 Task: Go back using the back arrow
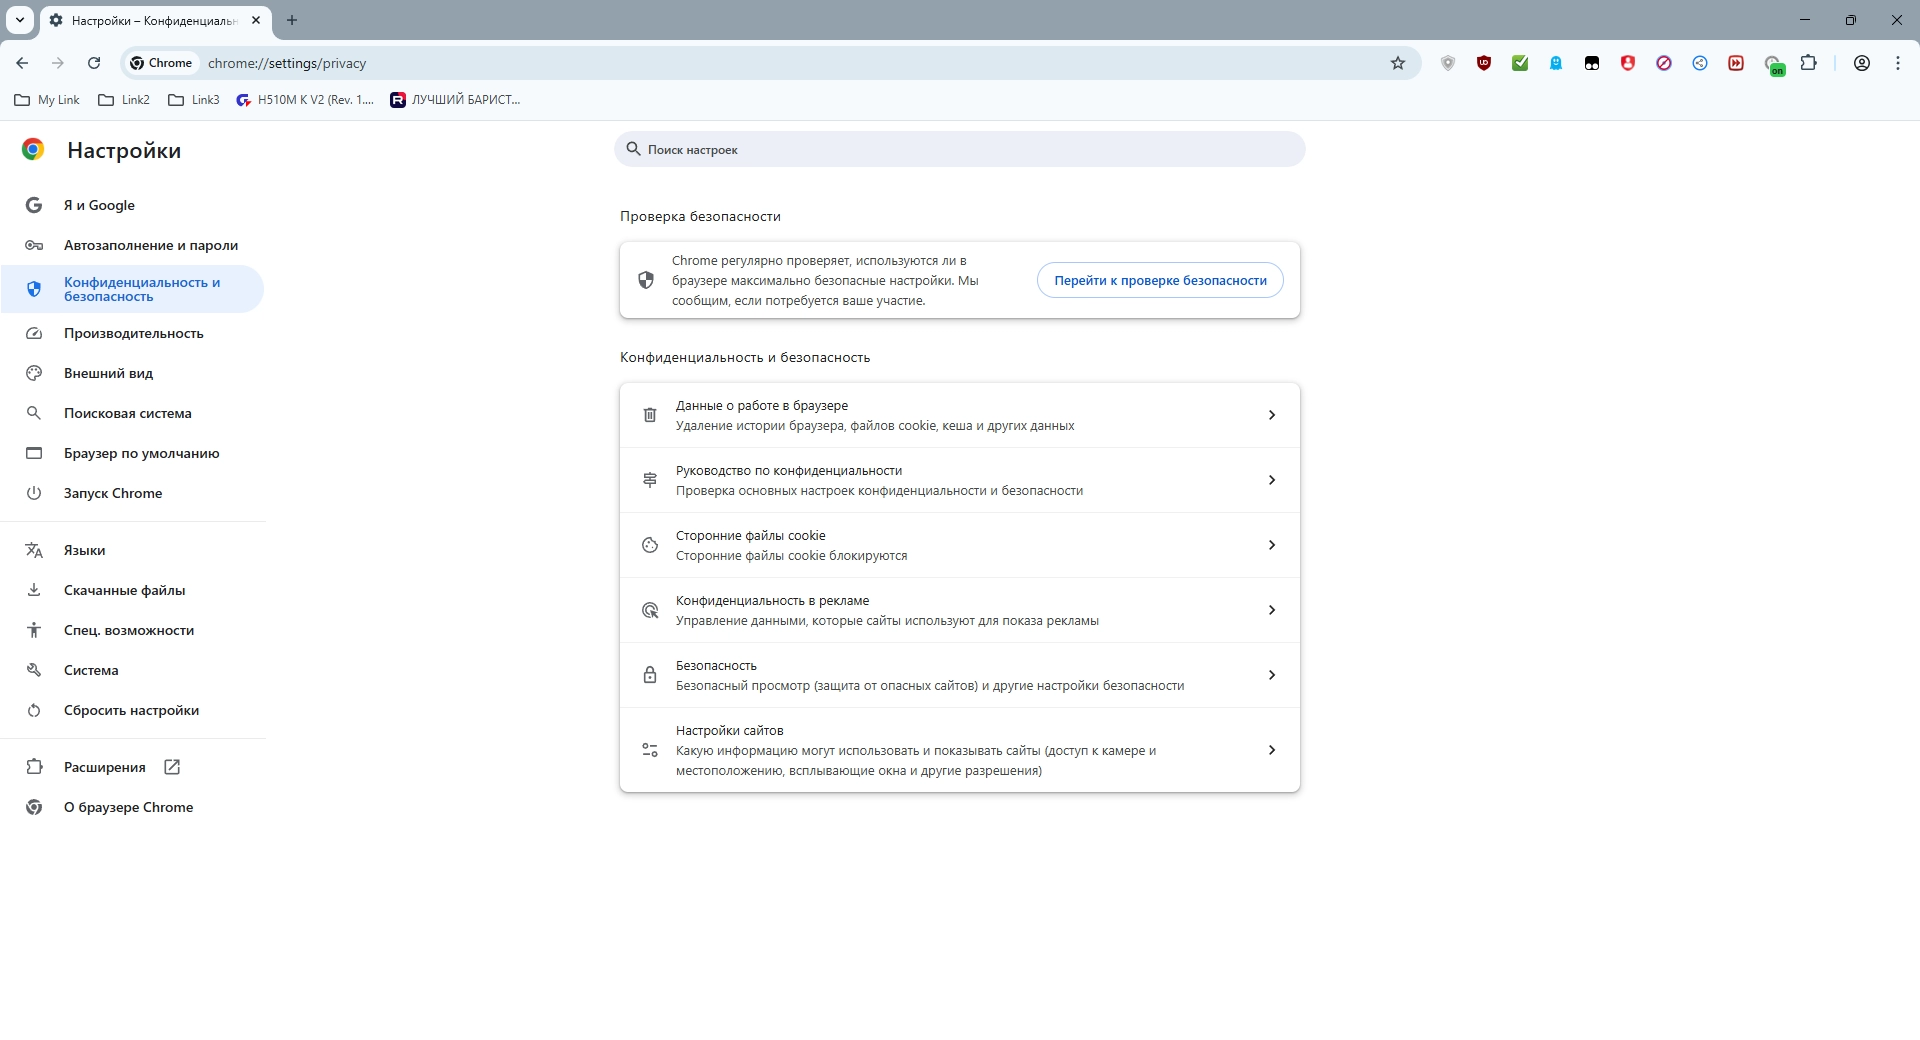22,63
